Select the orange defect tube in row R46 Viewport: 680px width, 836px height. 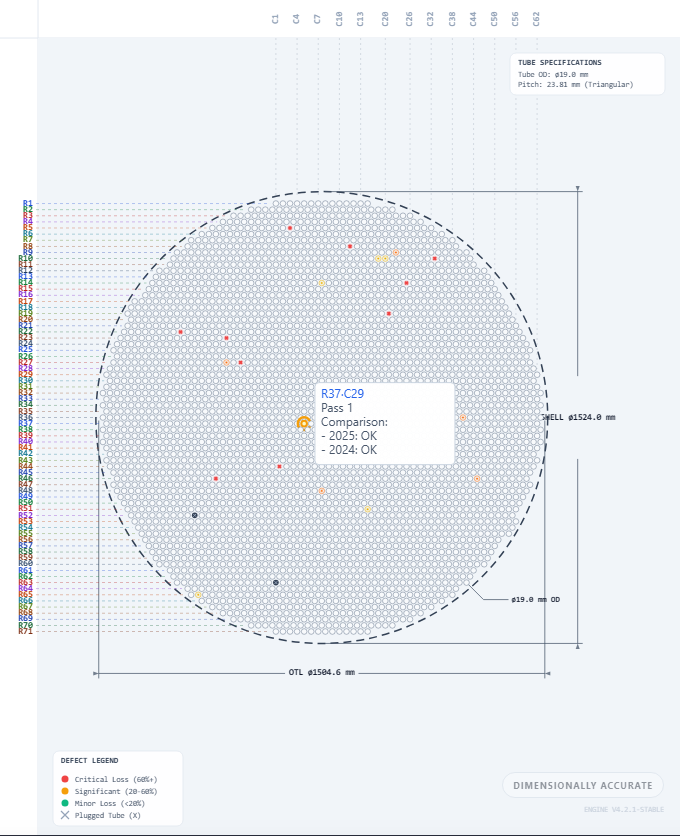coord(477,479)
